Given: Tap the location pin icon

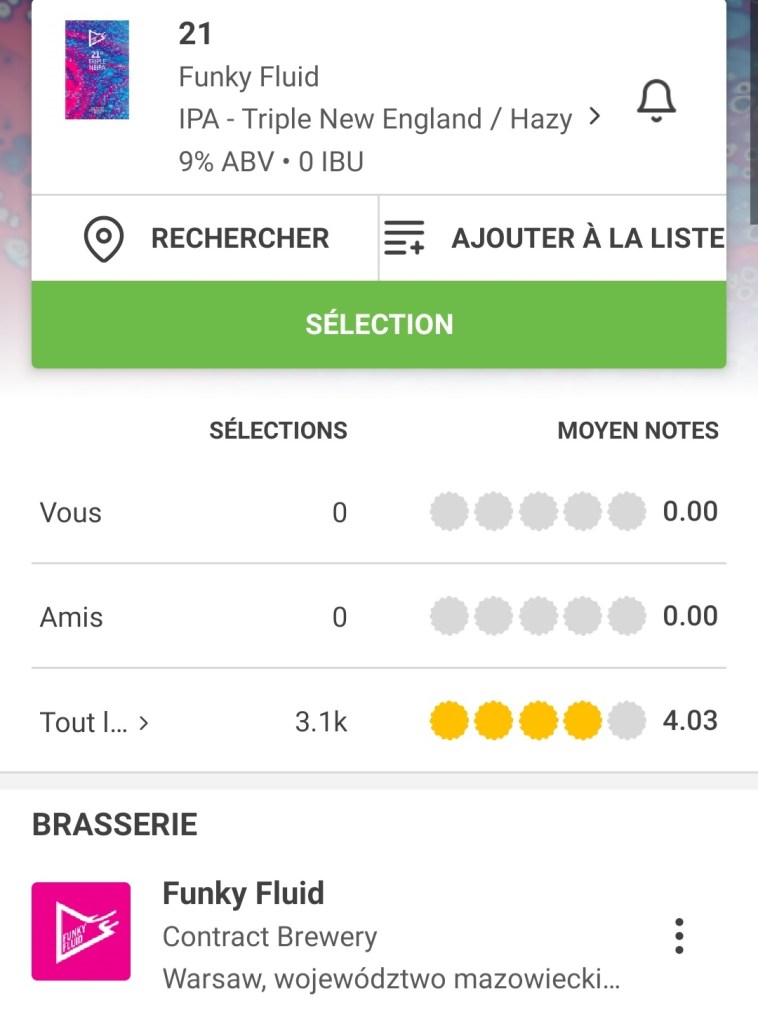Looking at the screenshot, I should [104, 239].
